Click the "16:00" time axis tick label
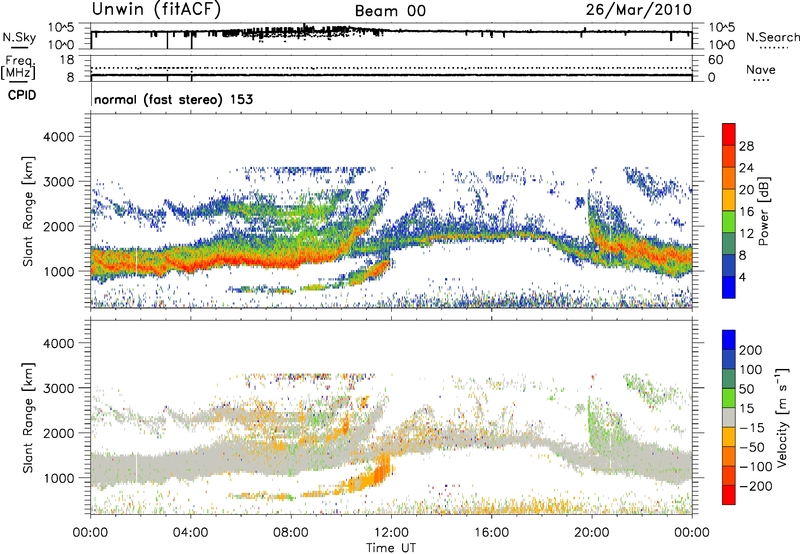 [x=491, y=533]
